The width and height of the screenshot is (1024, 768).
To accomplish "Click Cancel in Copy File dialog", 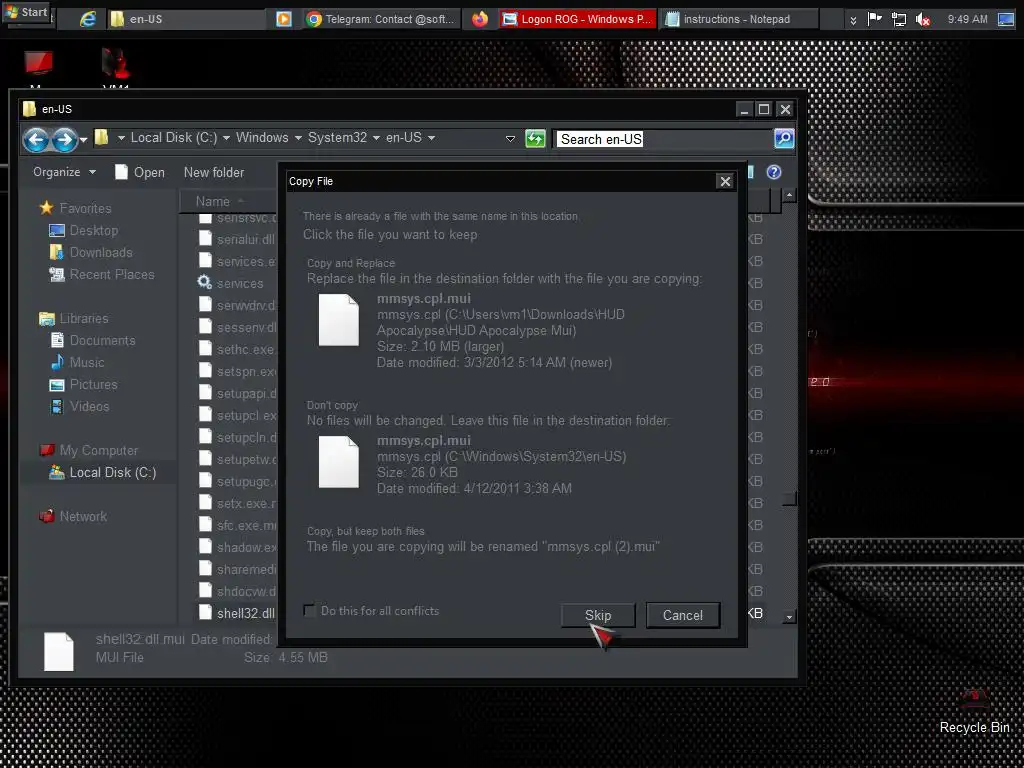I will click(x=682, y=615).
